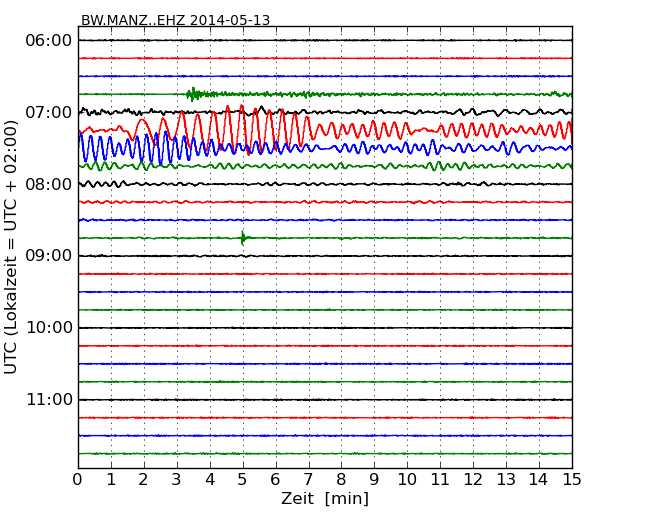Image resolution: width=650 pixels, height=520 pixels.
Task: Select minute tick label 13
Action: [506, 480]
